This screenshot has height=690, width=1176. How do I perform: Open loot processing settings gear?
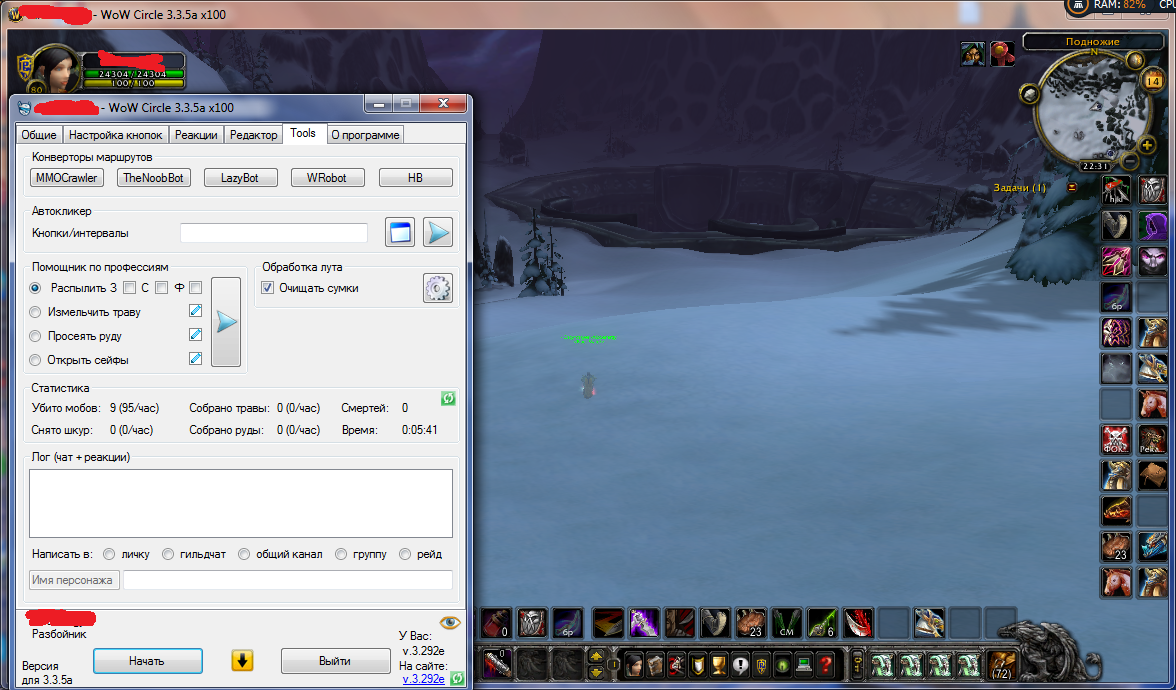[x=437, y=288]
